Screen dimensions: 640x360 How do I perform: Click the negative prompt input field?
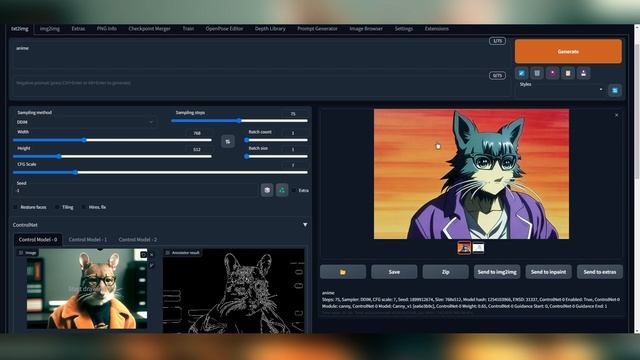click(260, 85)
